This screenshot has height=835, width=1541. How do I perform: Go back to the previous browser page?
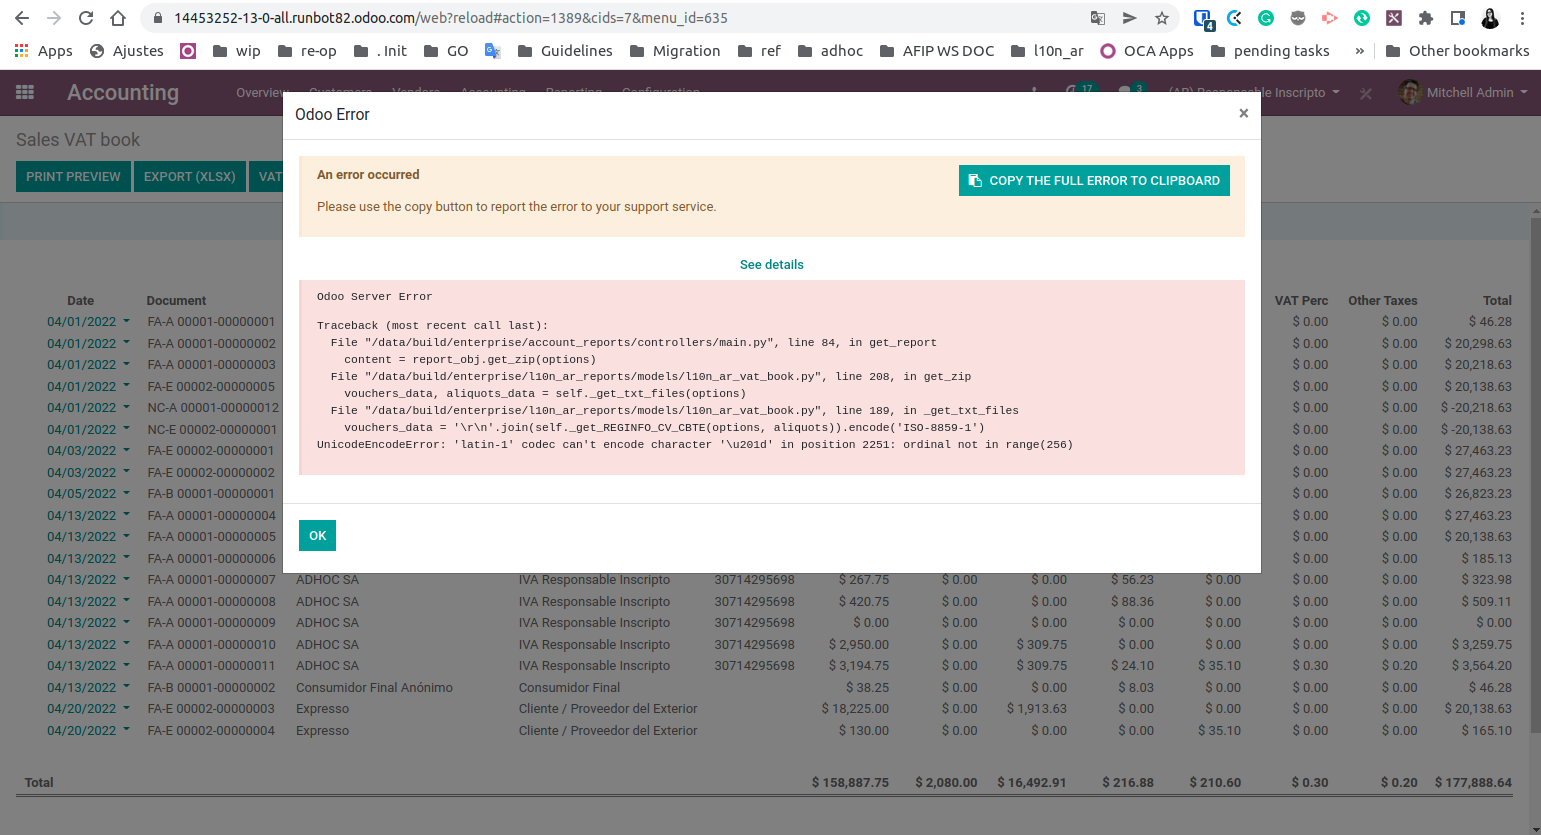[x=22, y=18]
